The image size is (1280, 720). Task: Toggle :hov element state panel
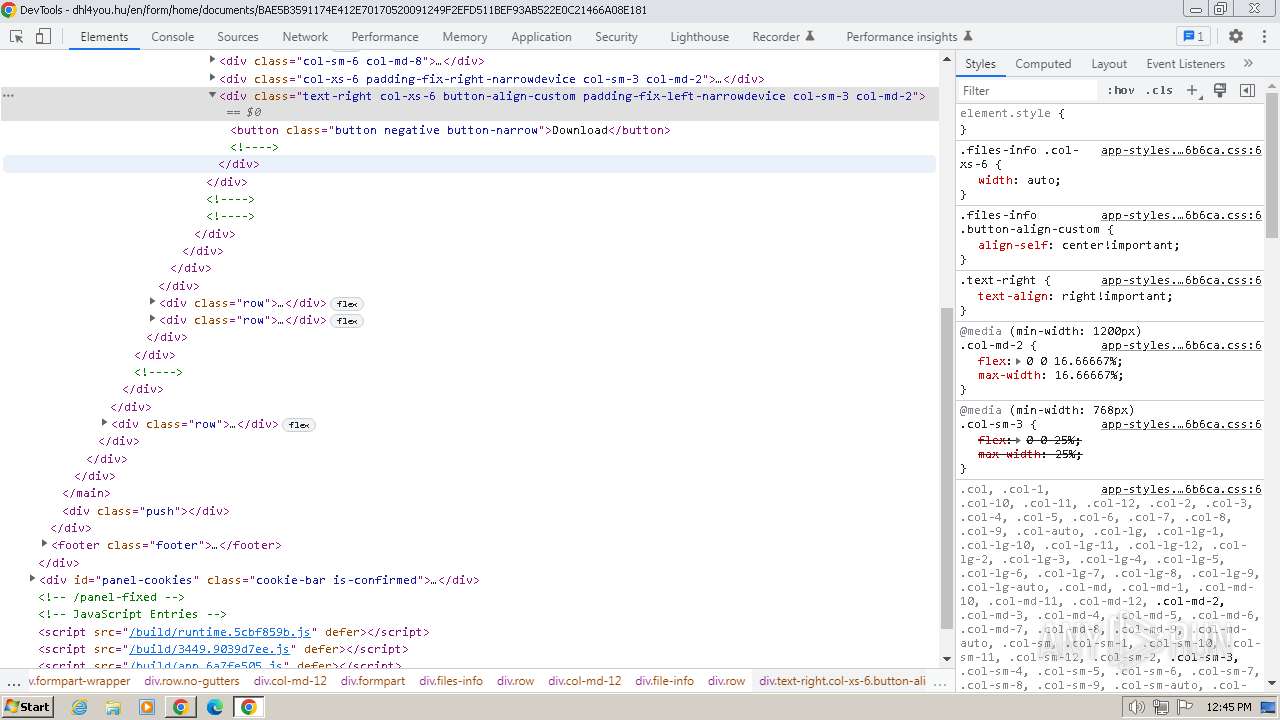[1121, 90]
